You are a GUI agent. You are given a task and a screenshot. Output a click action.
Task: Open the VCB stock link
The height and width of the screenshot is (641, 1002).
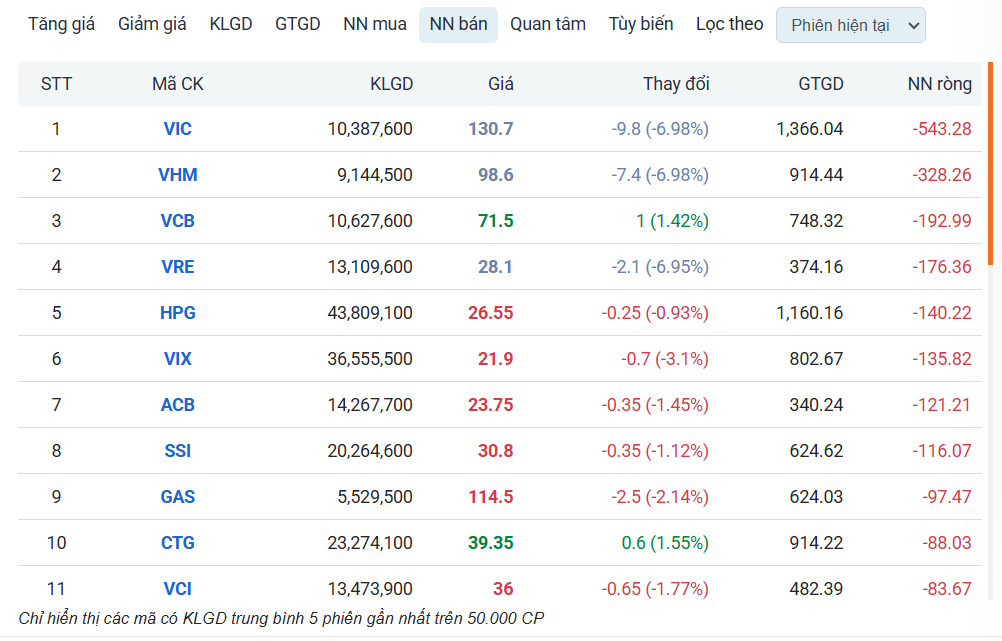(178, 221)
